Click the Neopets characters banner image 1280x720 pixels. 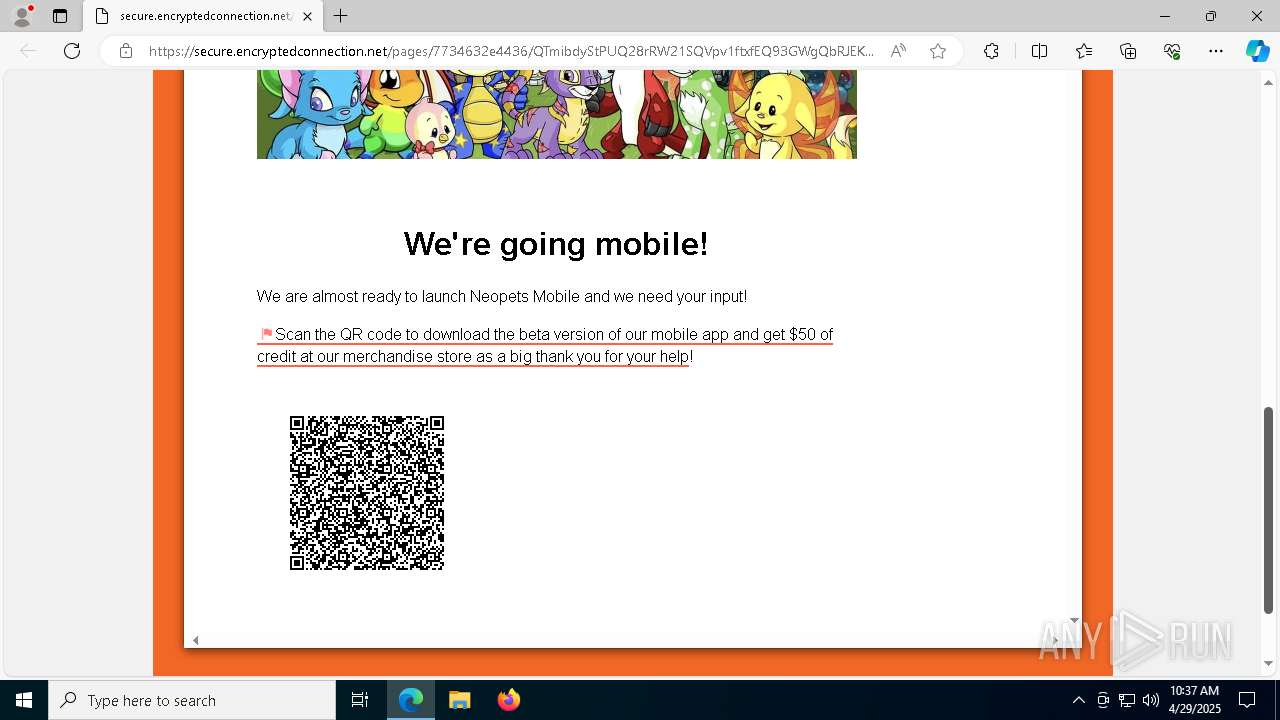[x=557, y=114]
